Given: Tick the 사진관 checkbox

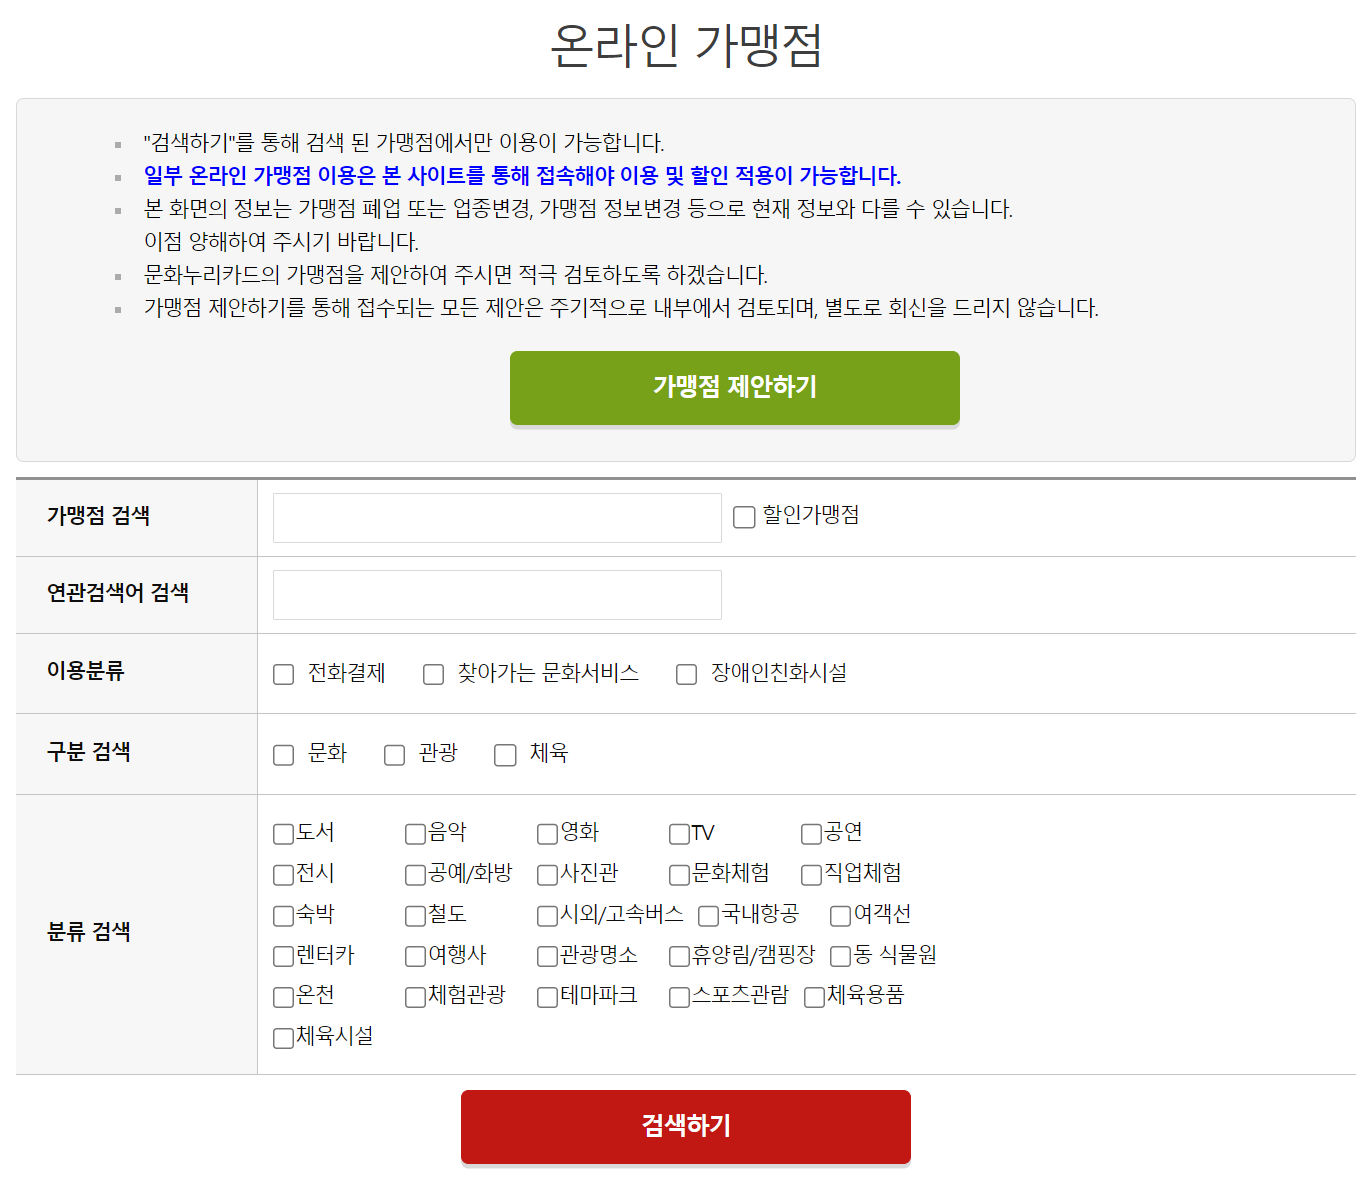Looking at the screenshot, I should coord(547,875).
